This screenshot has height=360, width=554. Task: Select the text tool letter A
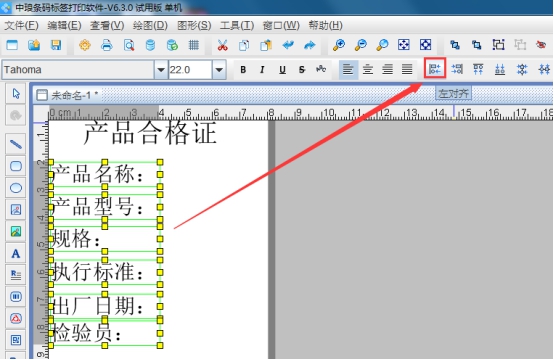pos(16,253)
